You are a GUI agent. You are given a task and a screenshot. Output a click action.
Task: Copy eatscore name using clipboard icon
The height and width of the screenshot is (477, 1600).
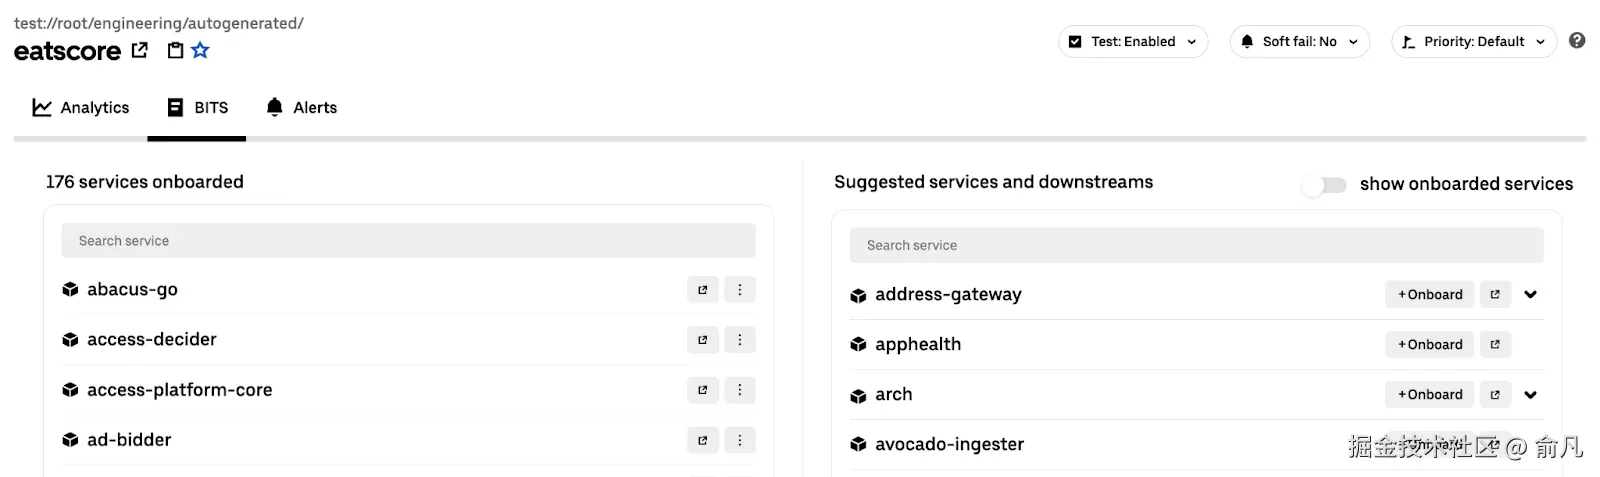[x=175, y=50]
